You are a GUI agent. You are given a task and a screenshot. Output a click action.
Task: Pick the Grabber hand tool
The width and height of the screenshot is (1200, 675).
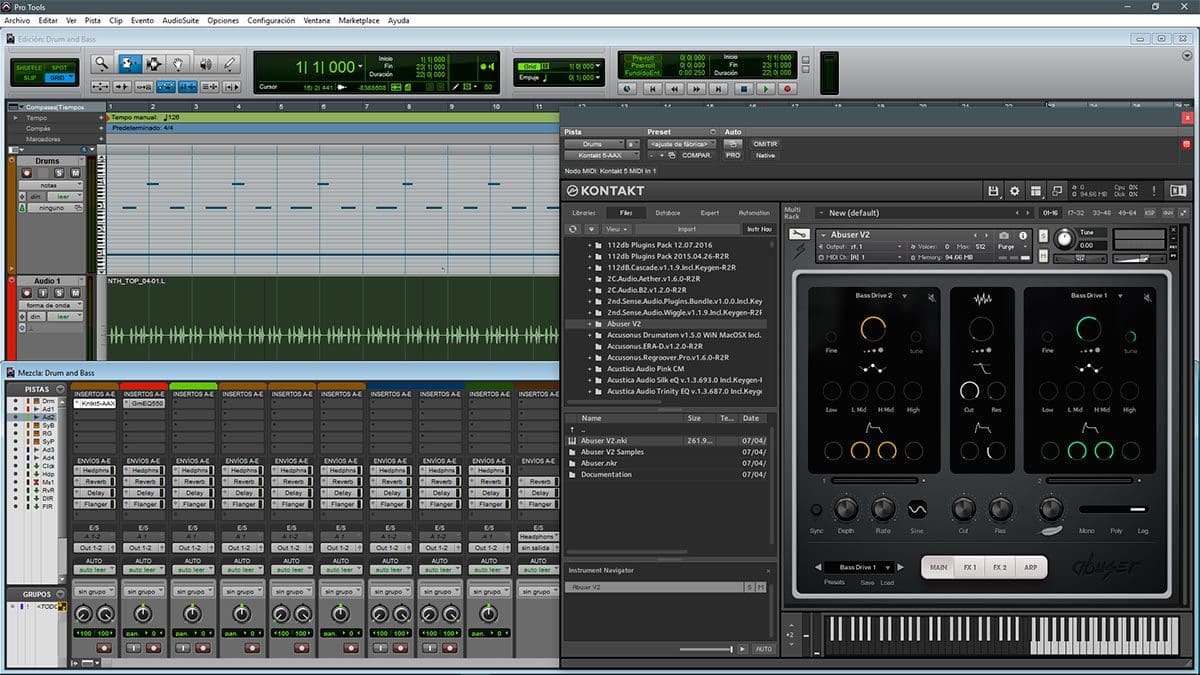178,64
